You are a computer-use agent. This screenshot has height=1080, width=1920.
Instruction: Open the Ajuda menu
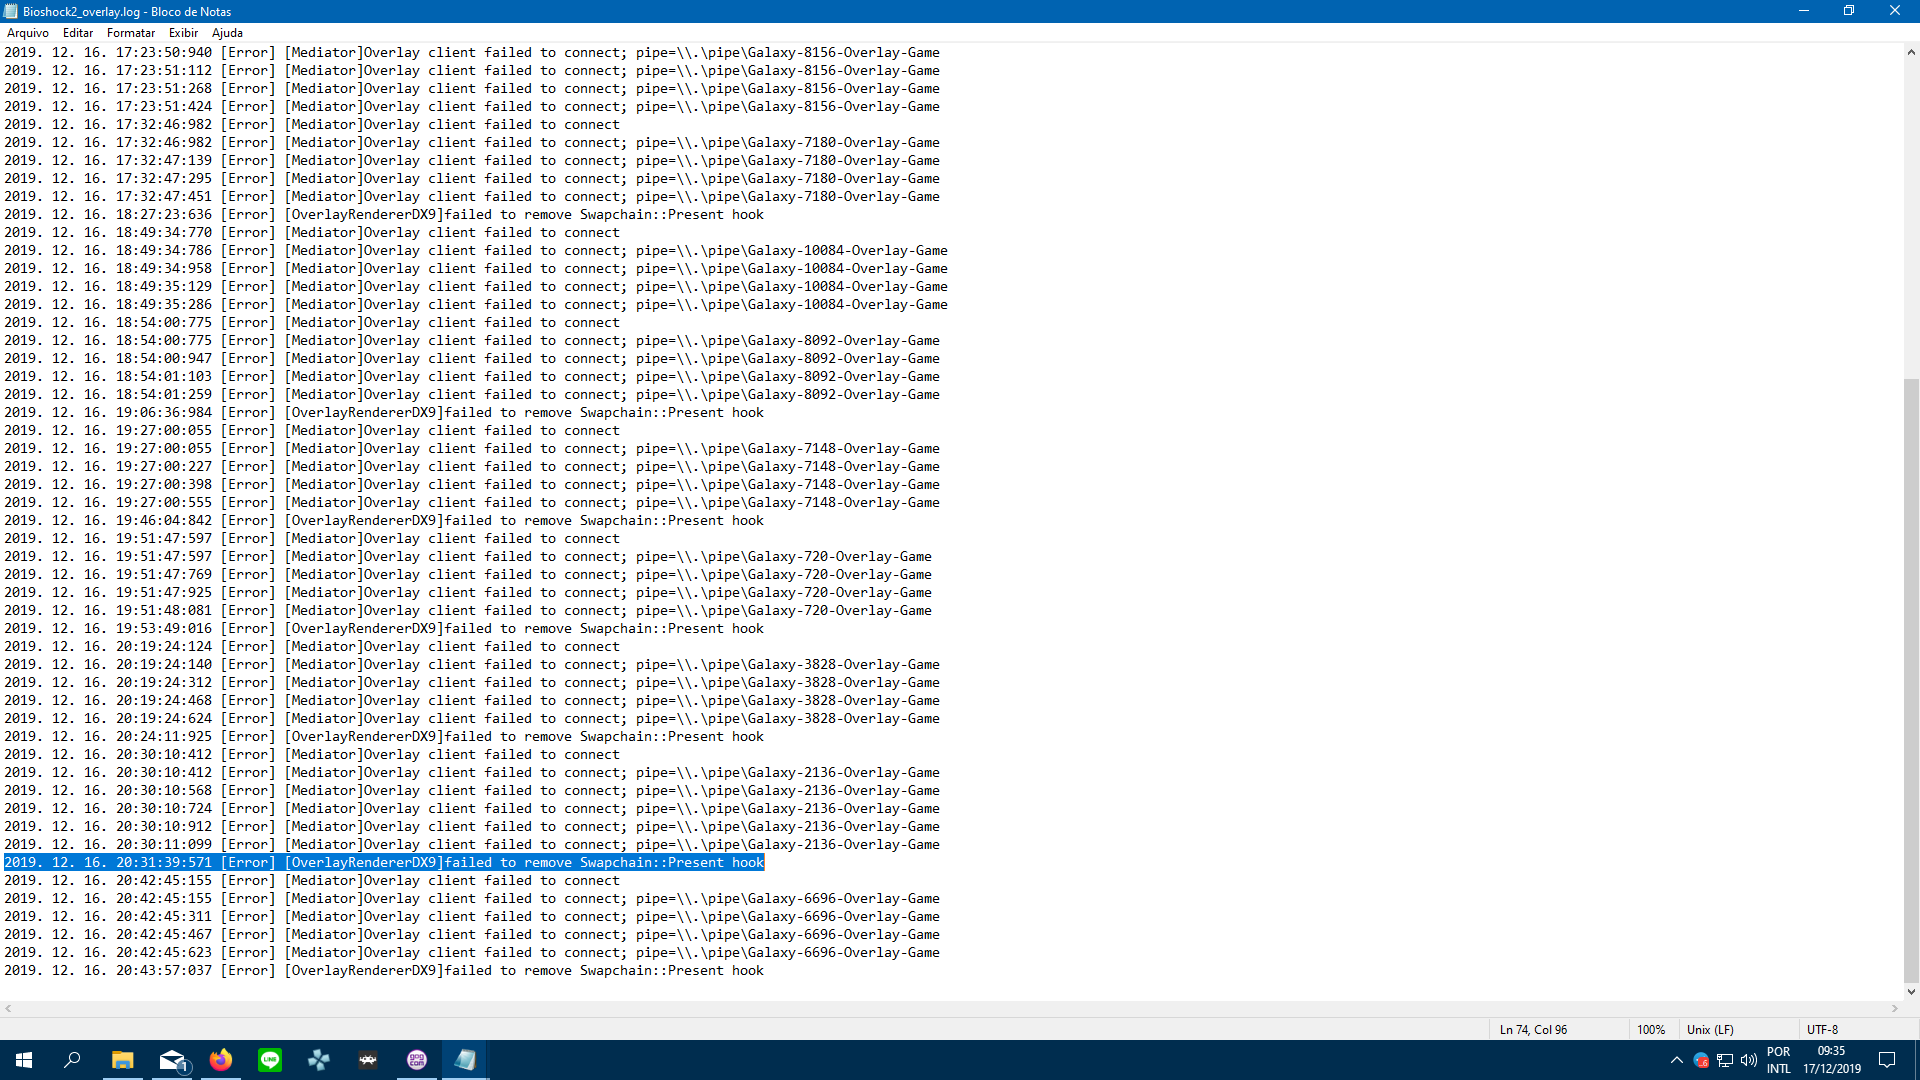[x=227, y=33]
